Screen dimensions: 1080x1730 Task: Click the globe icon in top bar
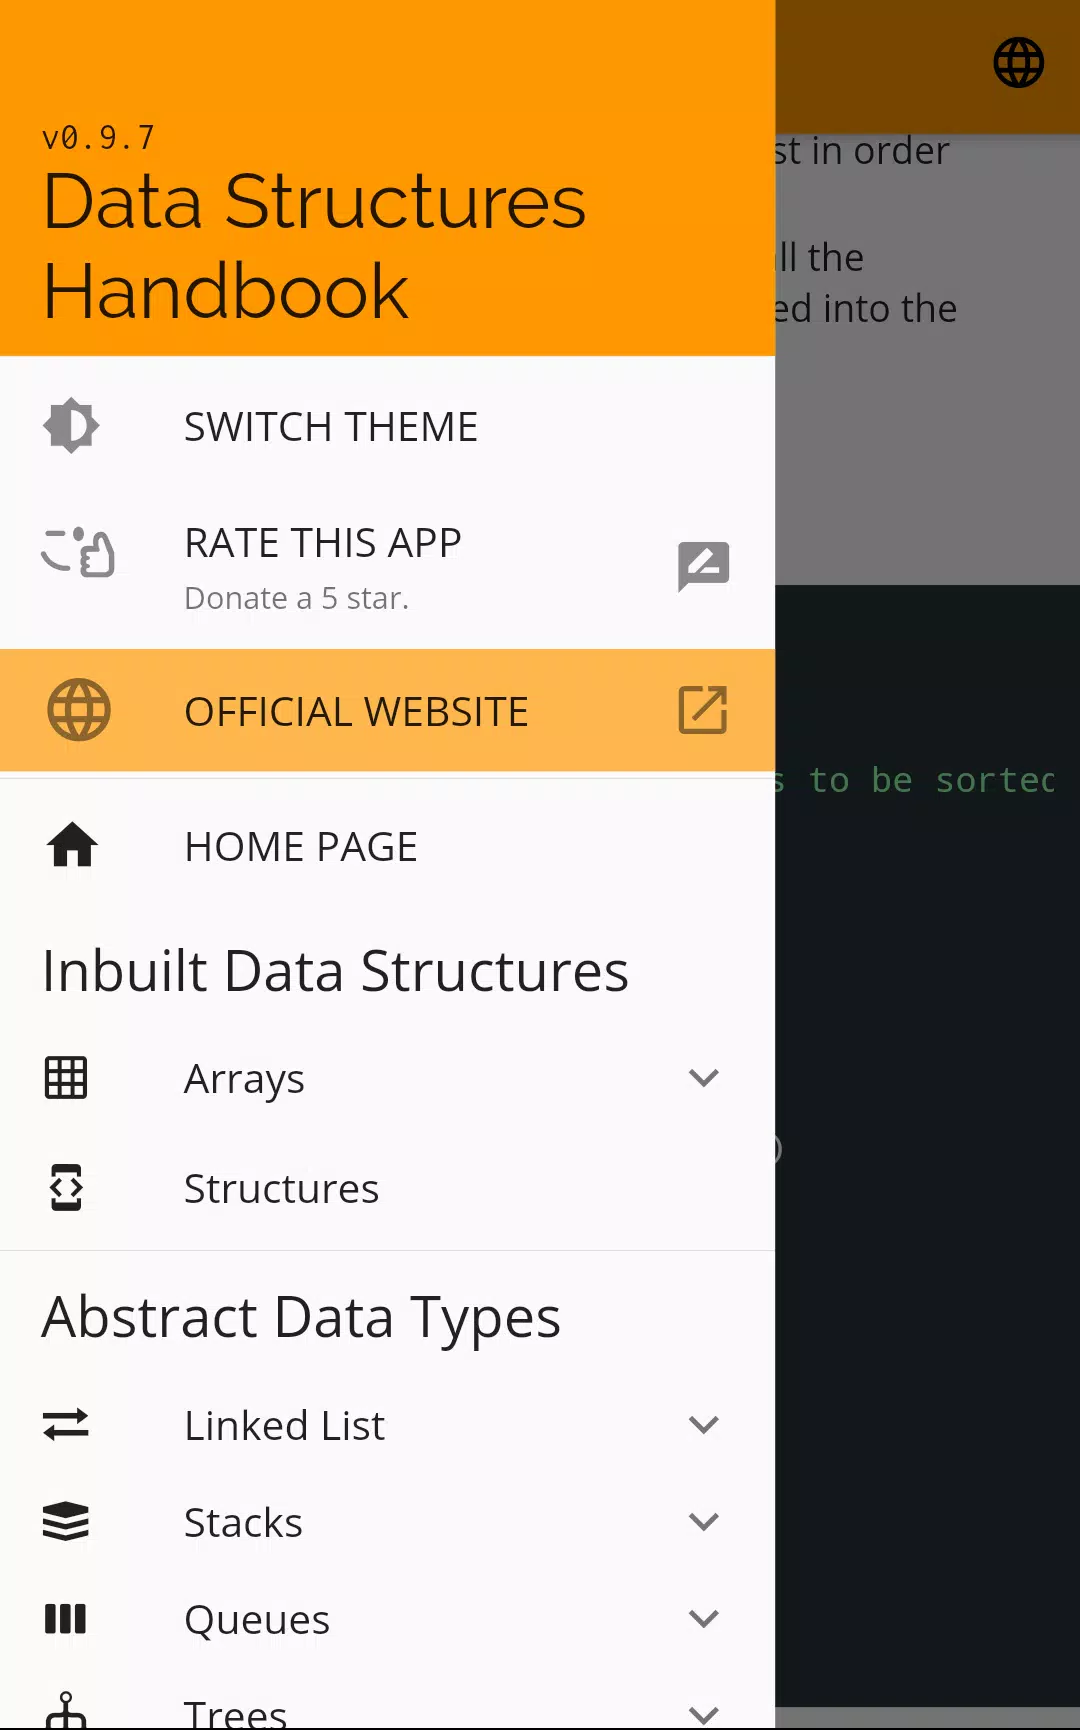(x=1018, y=63)
